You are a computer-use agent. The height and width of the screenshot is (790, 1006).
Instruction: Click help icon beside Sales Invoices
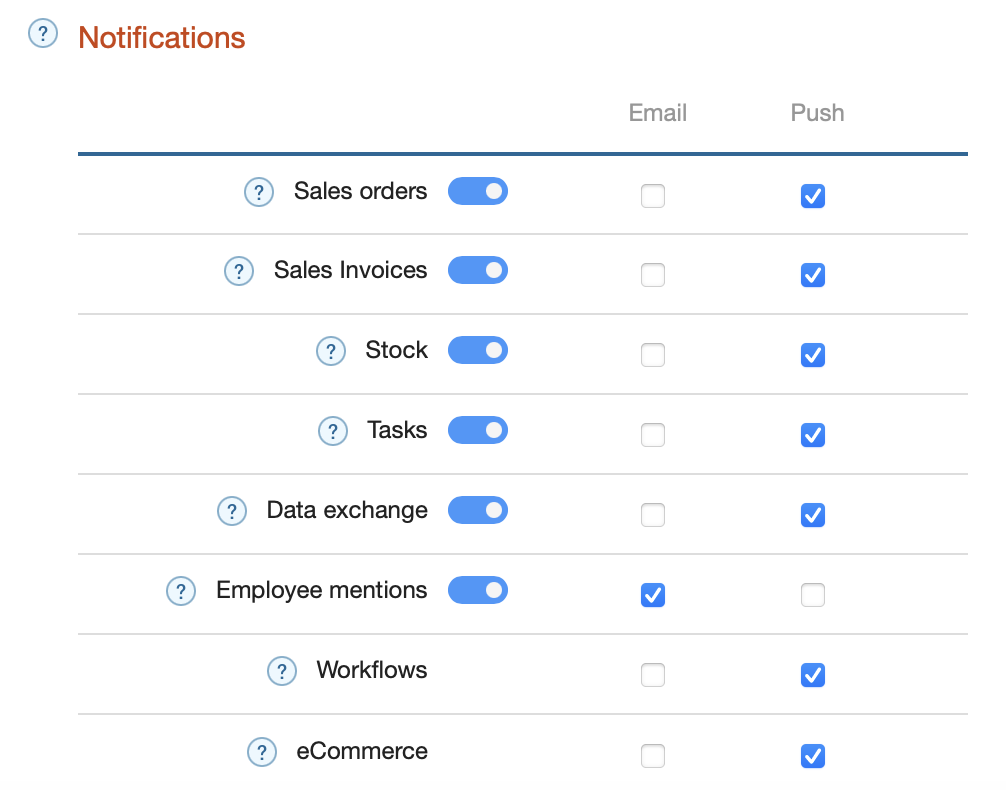(239, 271)
